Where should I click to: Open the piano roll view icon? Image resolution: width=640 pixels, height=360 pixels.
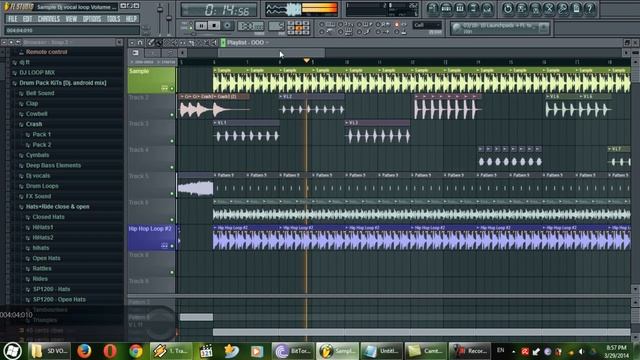click(x=460, y=8)
